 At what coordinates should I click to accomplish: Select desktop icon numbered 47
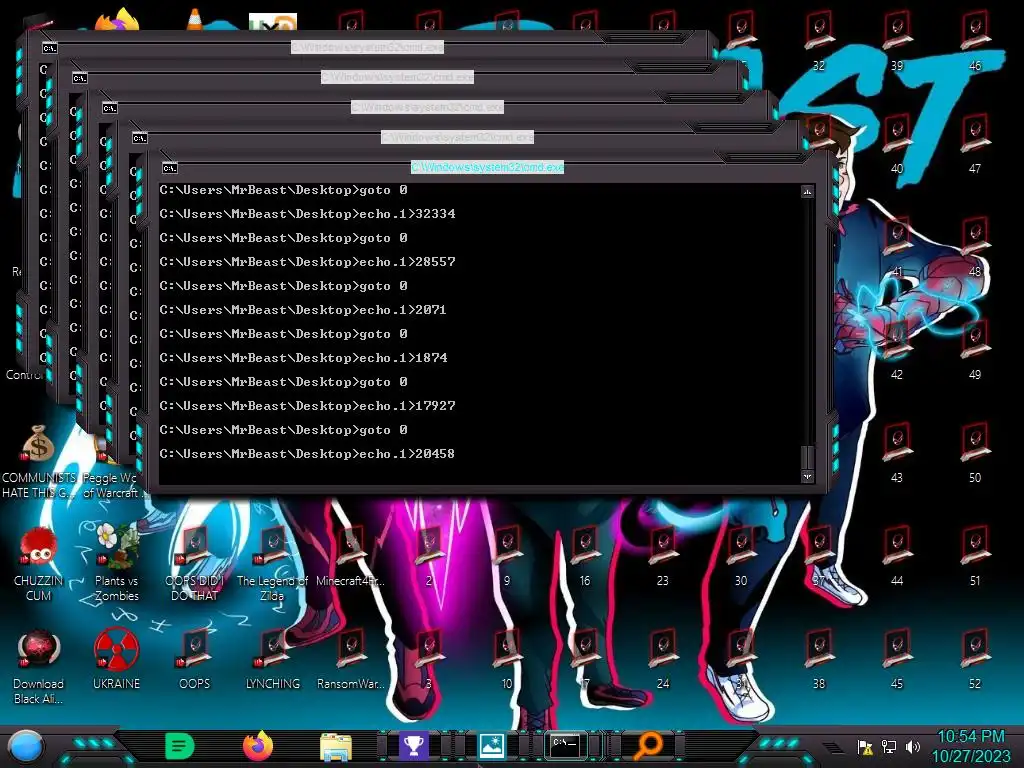(x=975, y=144)
